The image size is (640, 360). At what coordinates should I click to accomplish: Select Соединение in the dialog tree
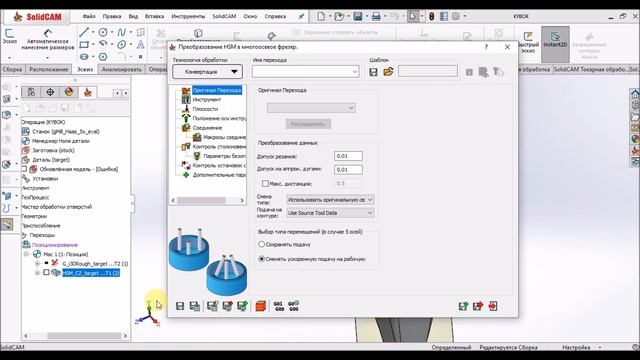click(x=207, y=128)
